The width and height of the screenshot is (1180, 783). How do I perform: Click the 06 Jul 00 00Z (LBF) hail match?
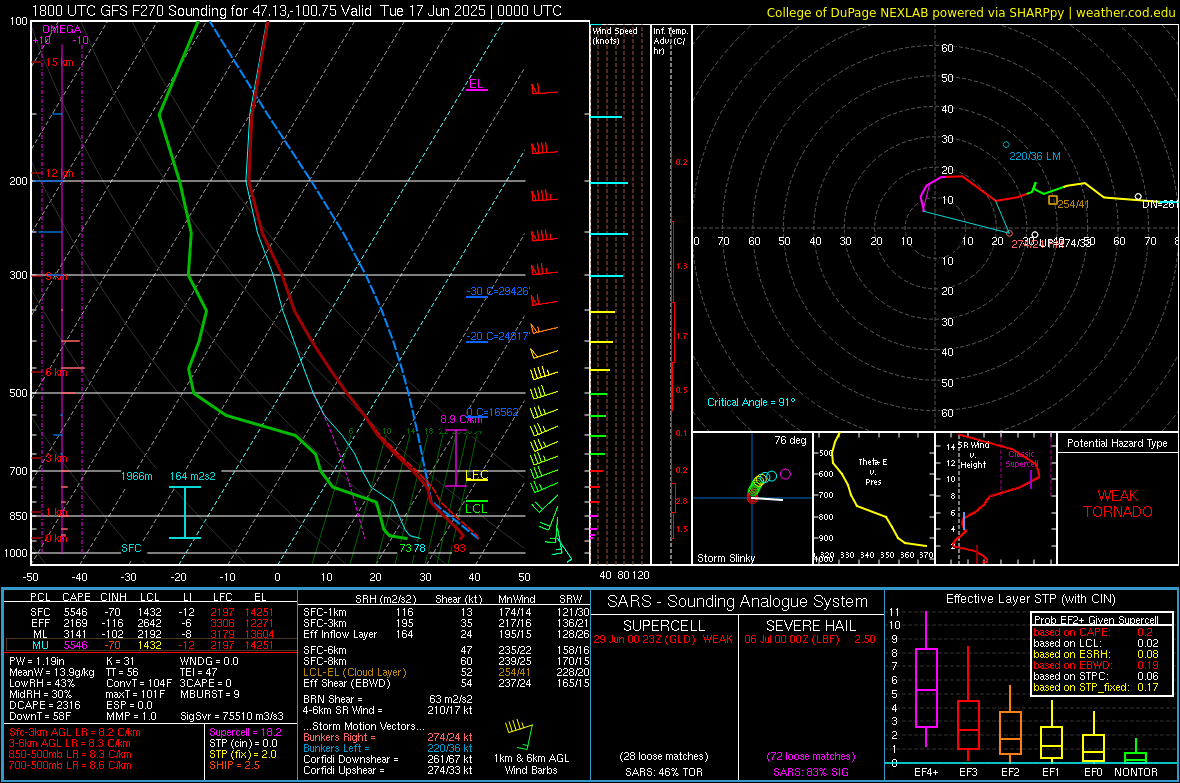pyautogui.click(x=810, y=638)
